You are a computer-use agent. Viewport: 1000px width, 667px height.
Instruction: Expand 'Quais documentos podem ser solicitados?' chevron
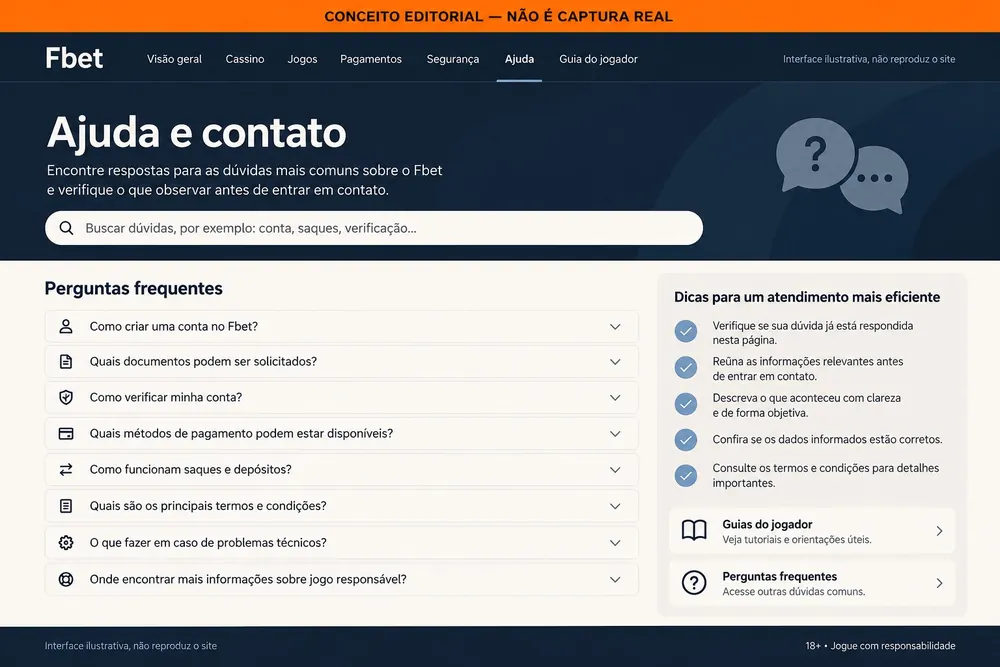point(615,362)
